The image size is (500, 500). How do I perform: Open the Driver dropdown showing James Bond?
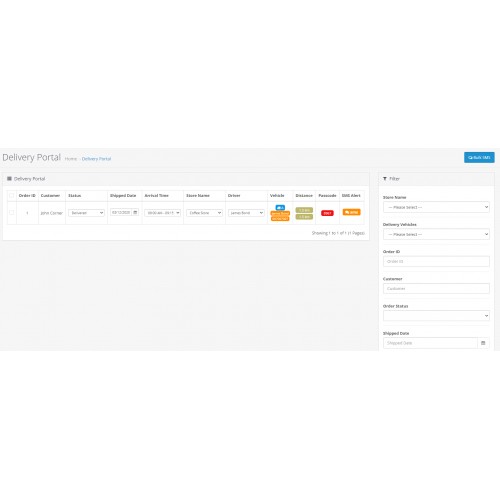coord(246,213)
